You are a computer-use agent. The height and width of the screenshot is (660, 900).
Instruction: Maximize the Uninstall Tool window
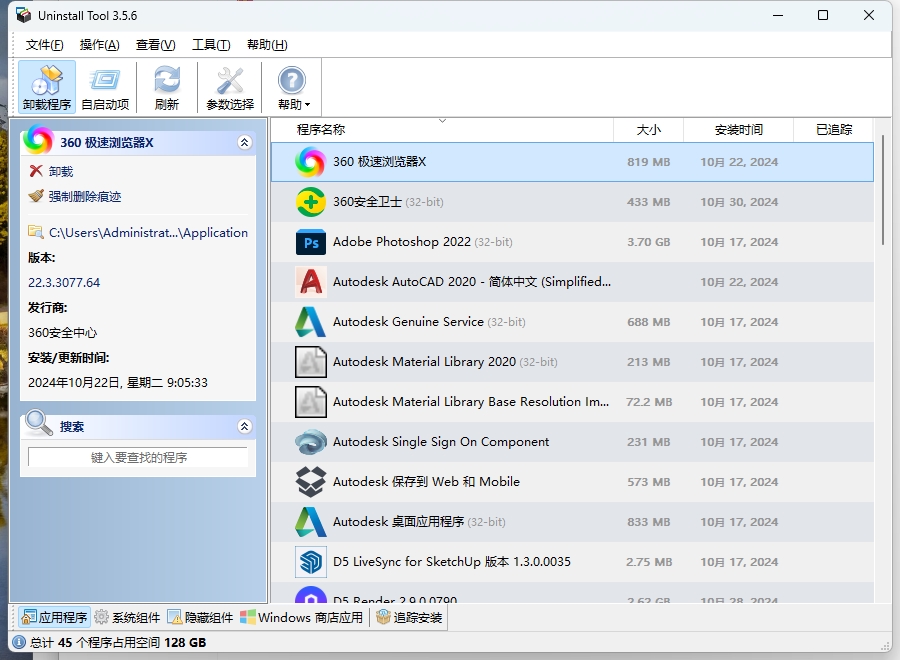point(823,15)
